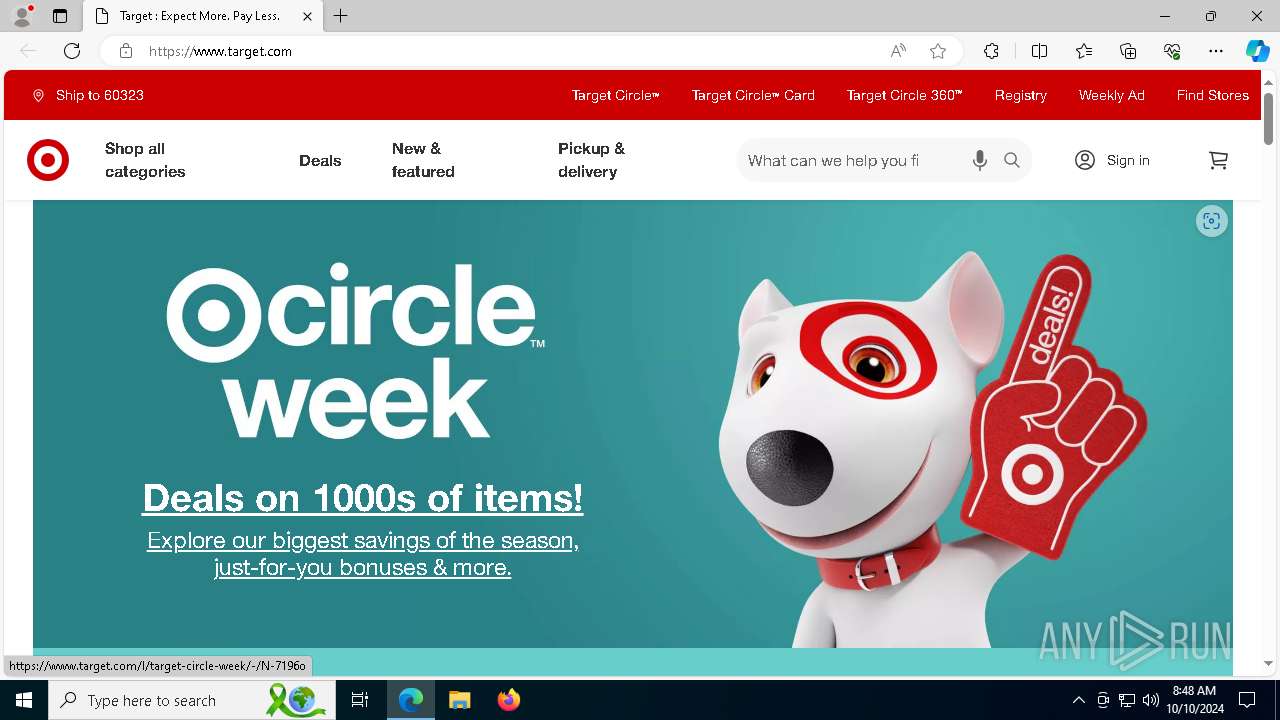
Task: Open the shopping cart
Action: [1218, 160]
